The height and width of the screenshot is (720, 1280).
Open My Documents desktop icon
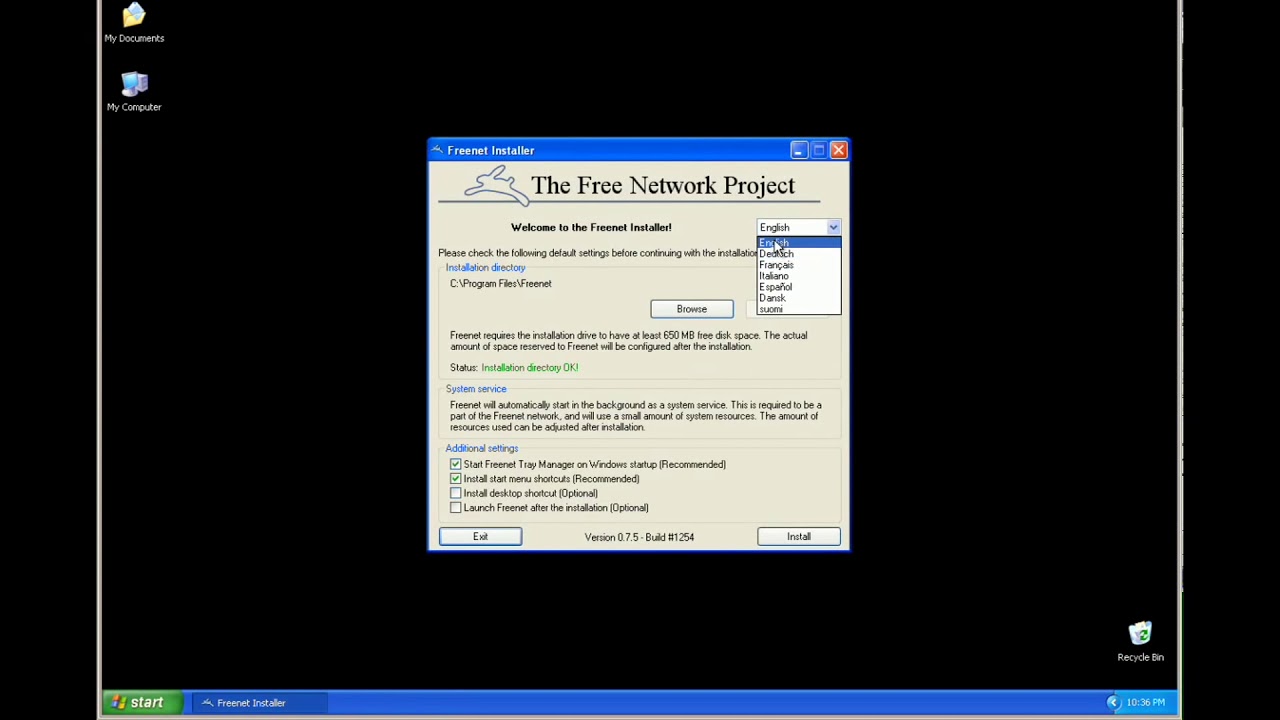[134, 23]
